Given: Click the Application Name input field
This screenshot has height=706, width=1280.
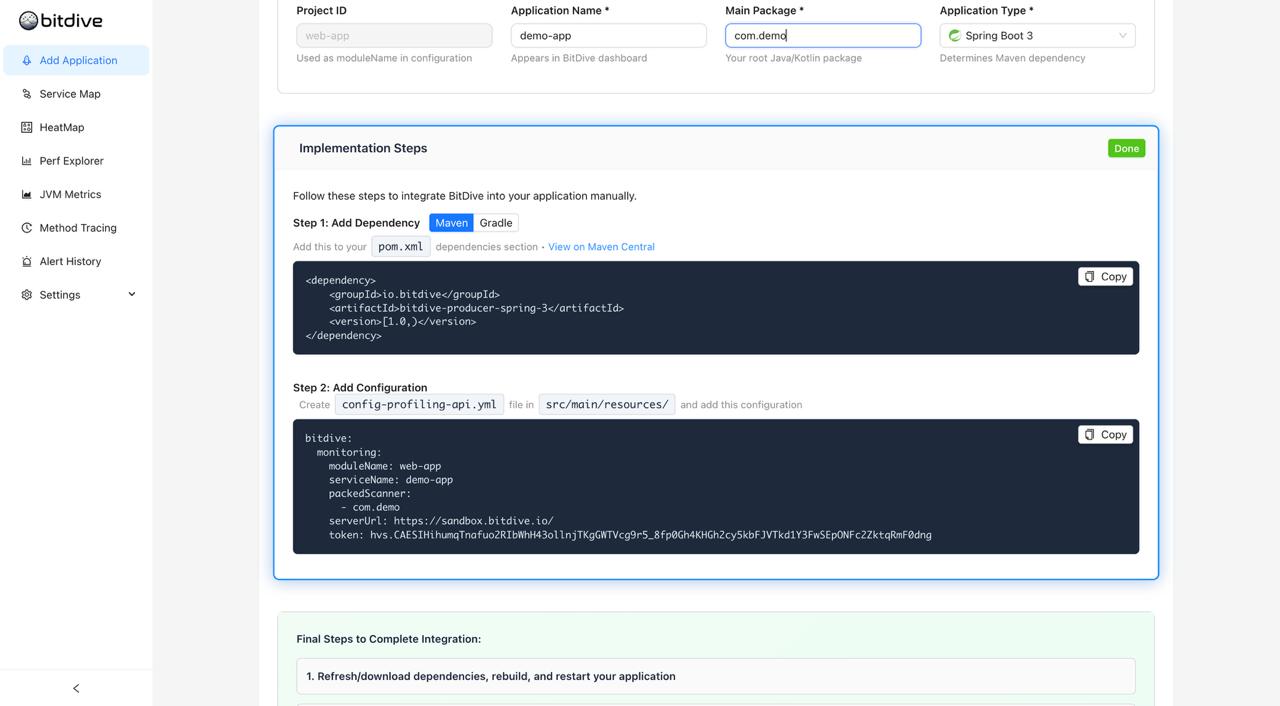Looking at the screenshot, I should pyautogui.click(x=608, y=36).
